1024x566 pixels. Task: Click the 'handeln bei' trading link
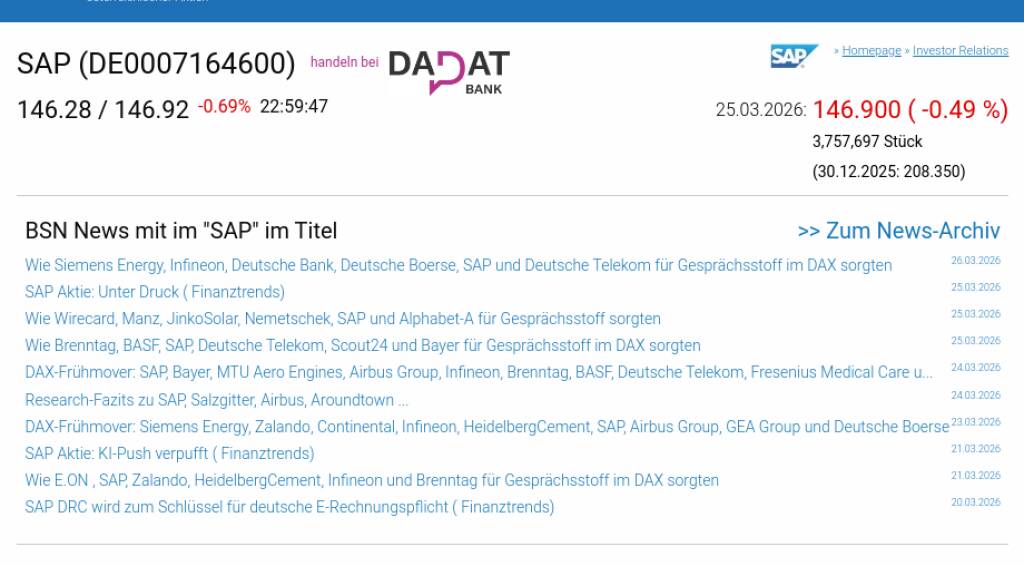coord(344,62)
